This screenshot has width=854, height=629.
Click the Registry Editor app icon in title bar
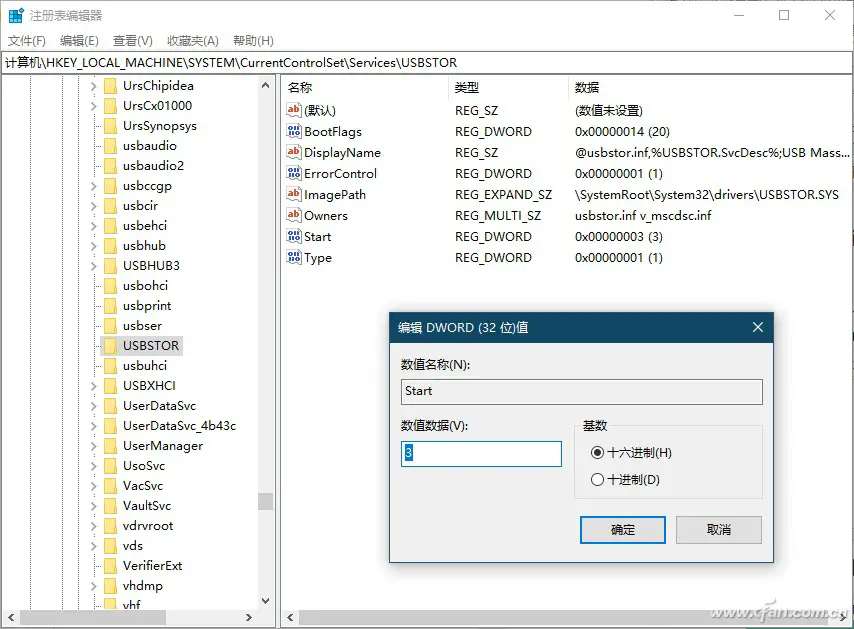16,15
